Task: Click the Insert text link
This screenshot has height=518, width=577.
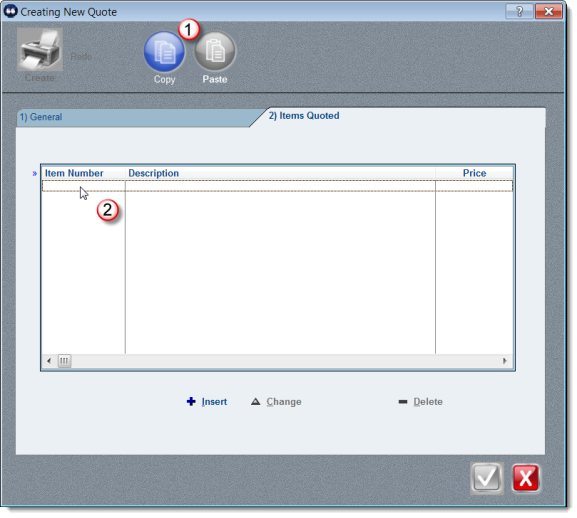Action: pos(214,402)
